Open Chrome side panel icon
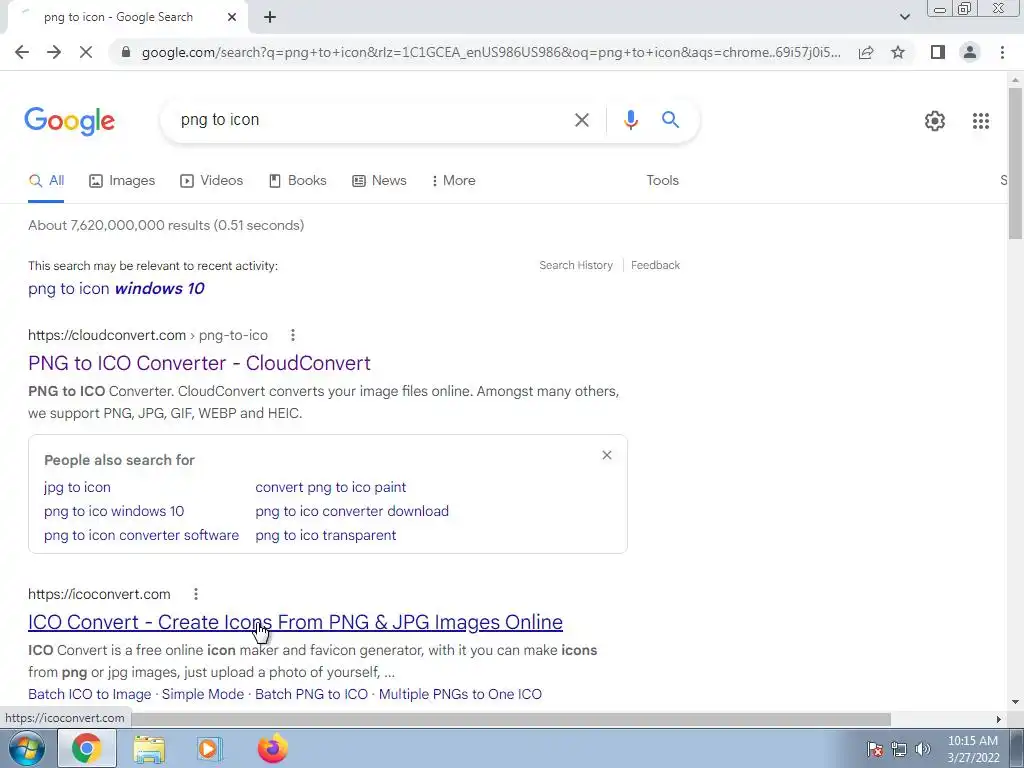 coord(938,52)
